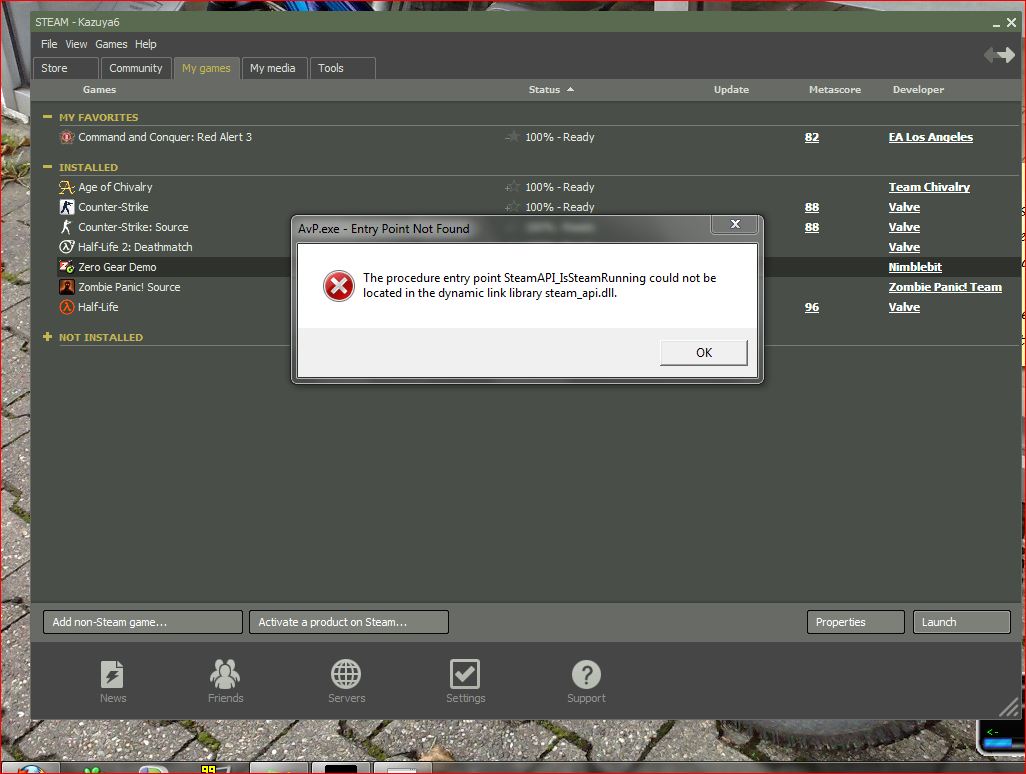Open the Settings checkmark icon
The width and height of the screenshot is (1026, 774).
(x=465, y=674)
